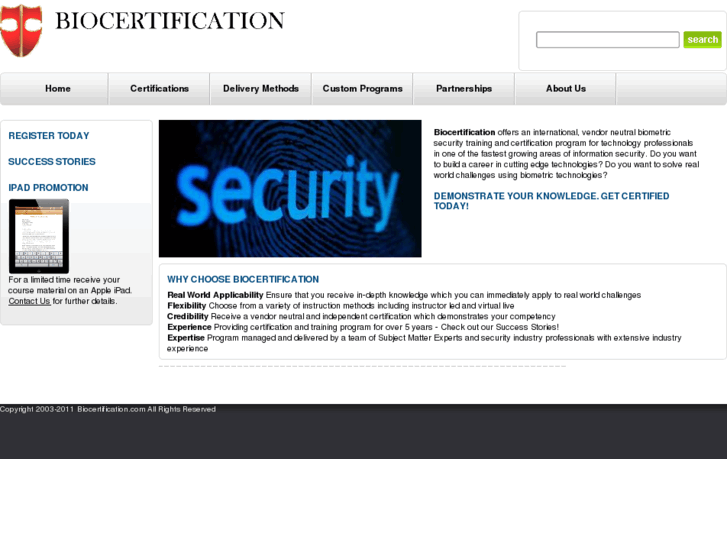Screen dimensions: 727x545
Task: Navigate to About Us
Action: click(x=566, y=89)
